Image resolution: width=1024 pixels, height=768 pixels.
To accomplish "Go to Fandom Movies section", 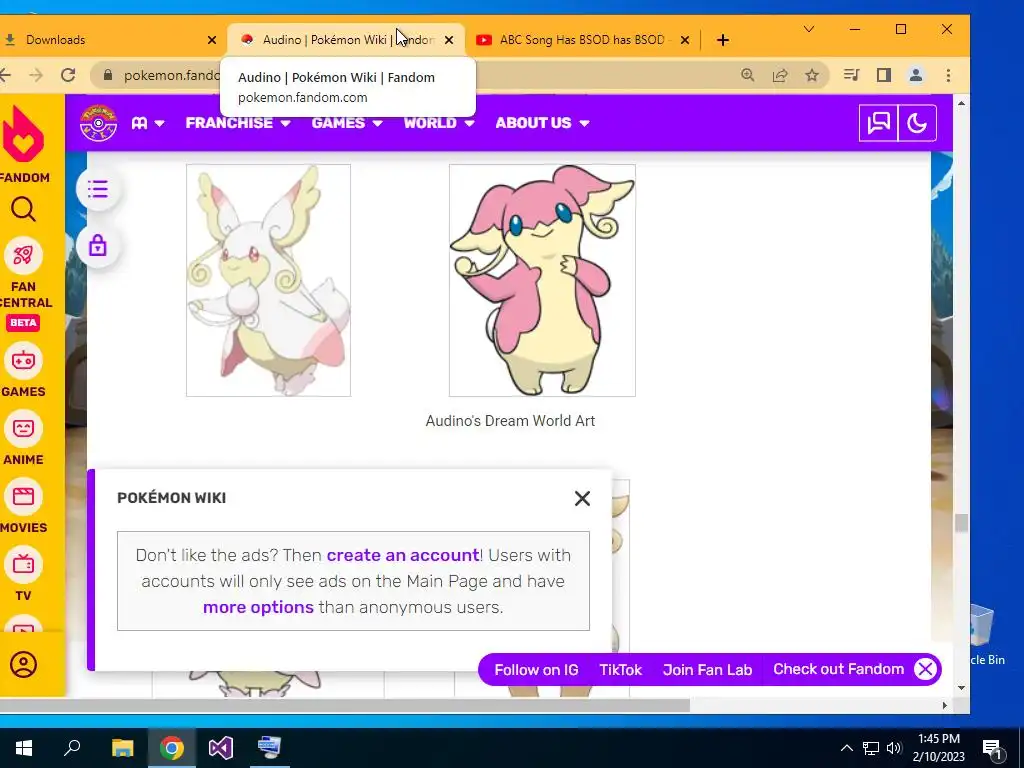I will point(24,507).
